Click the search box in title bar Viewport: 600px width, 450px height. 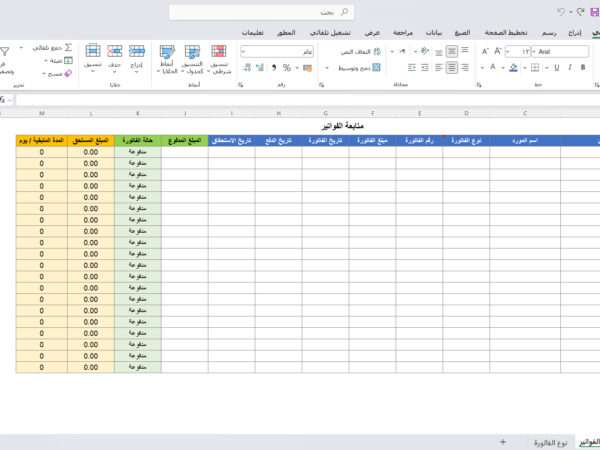click(262, 12)
